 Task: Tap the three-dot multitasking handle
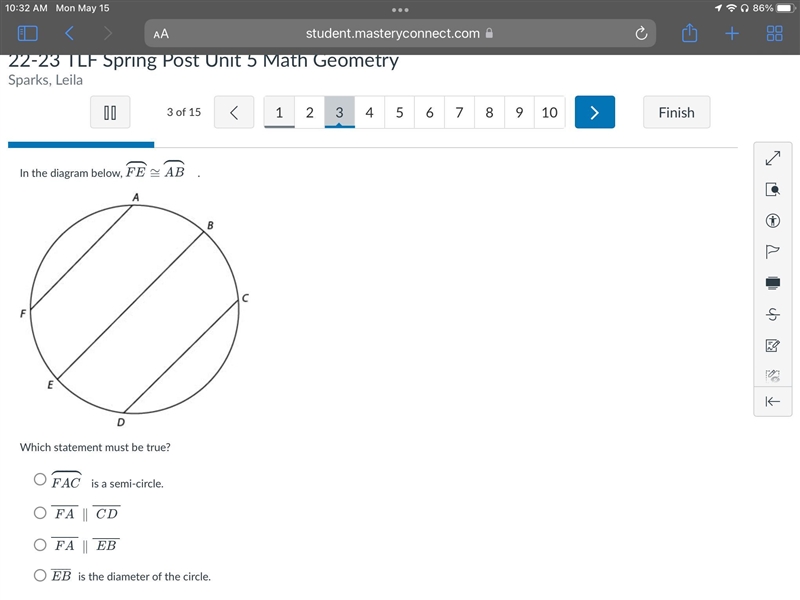point(400,10)
